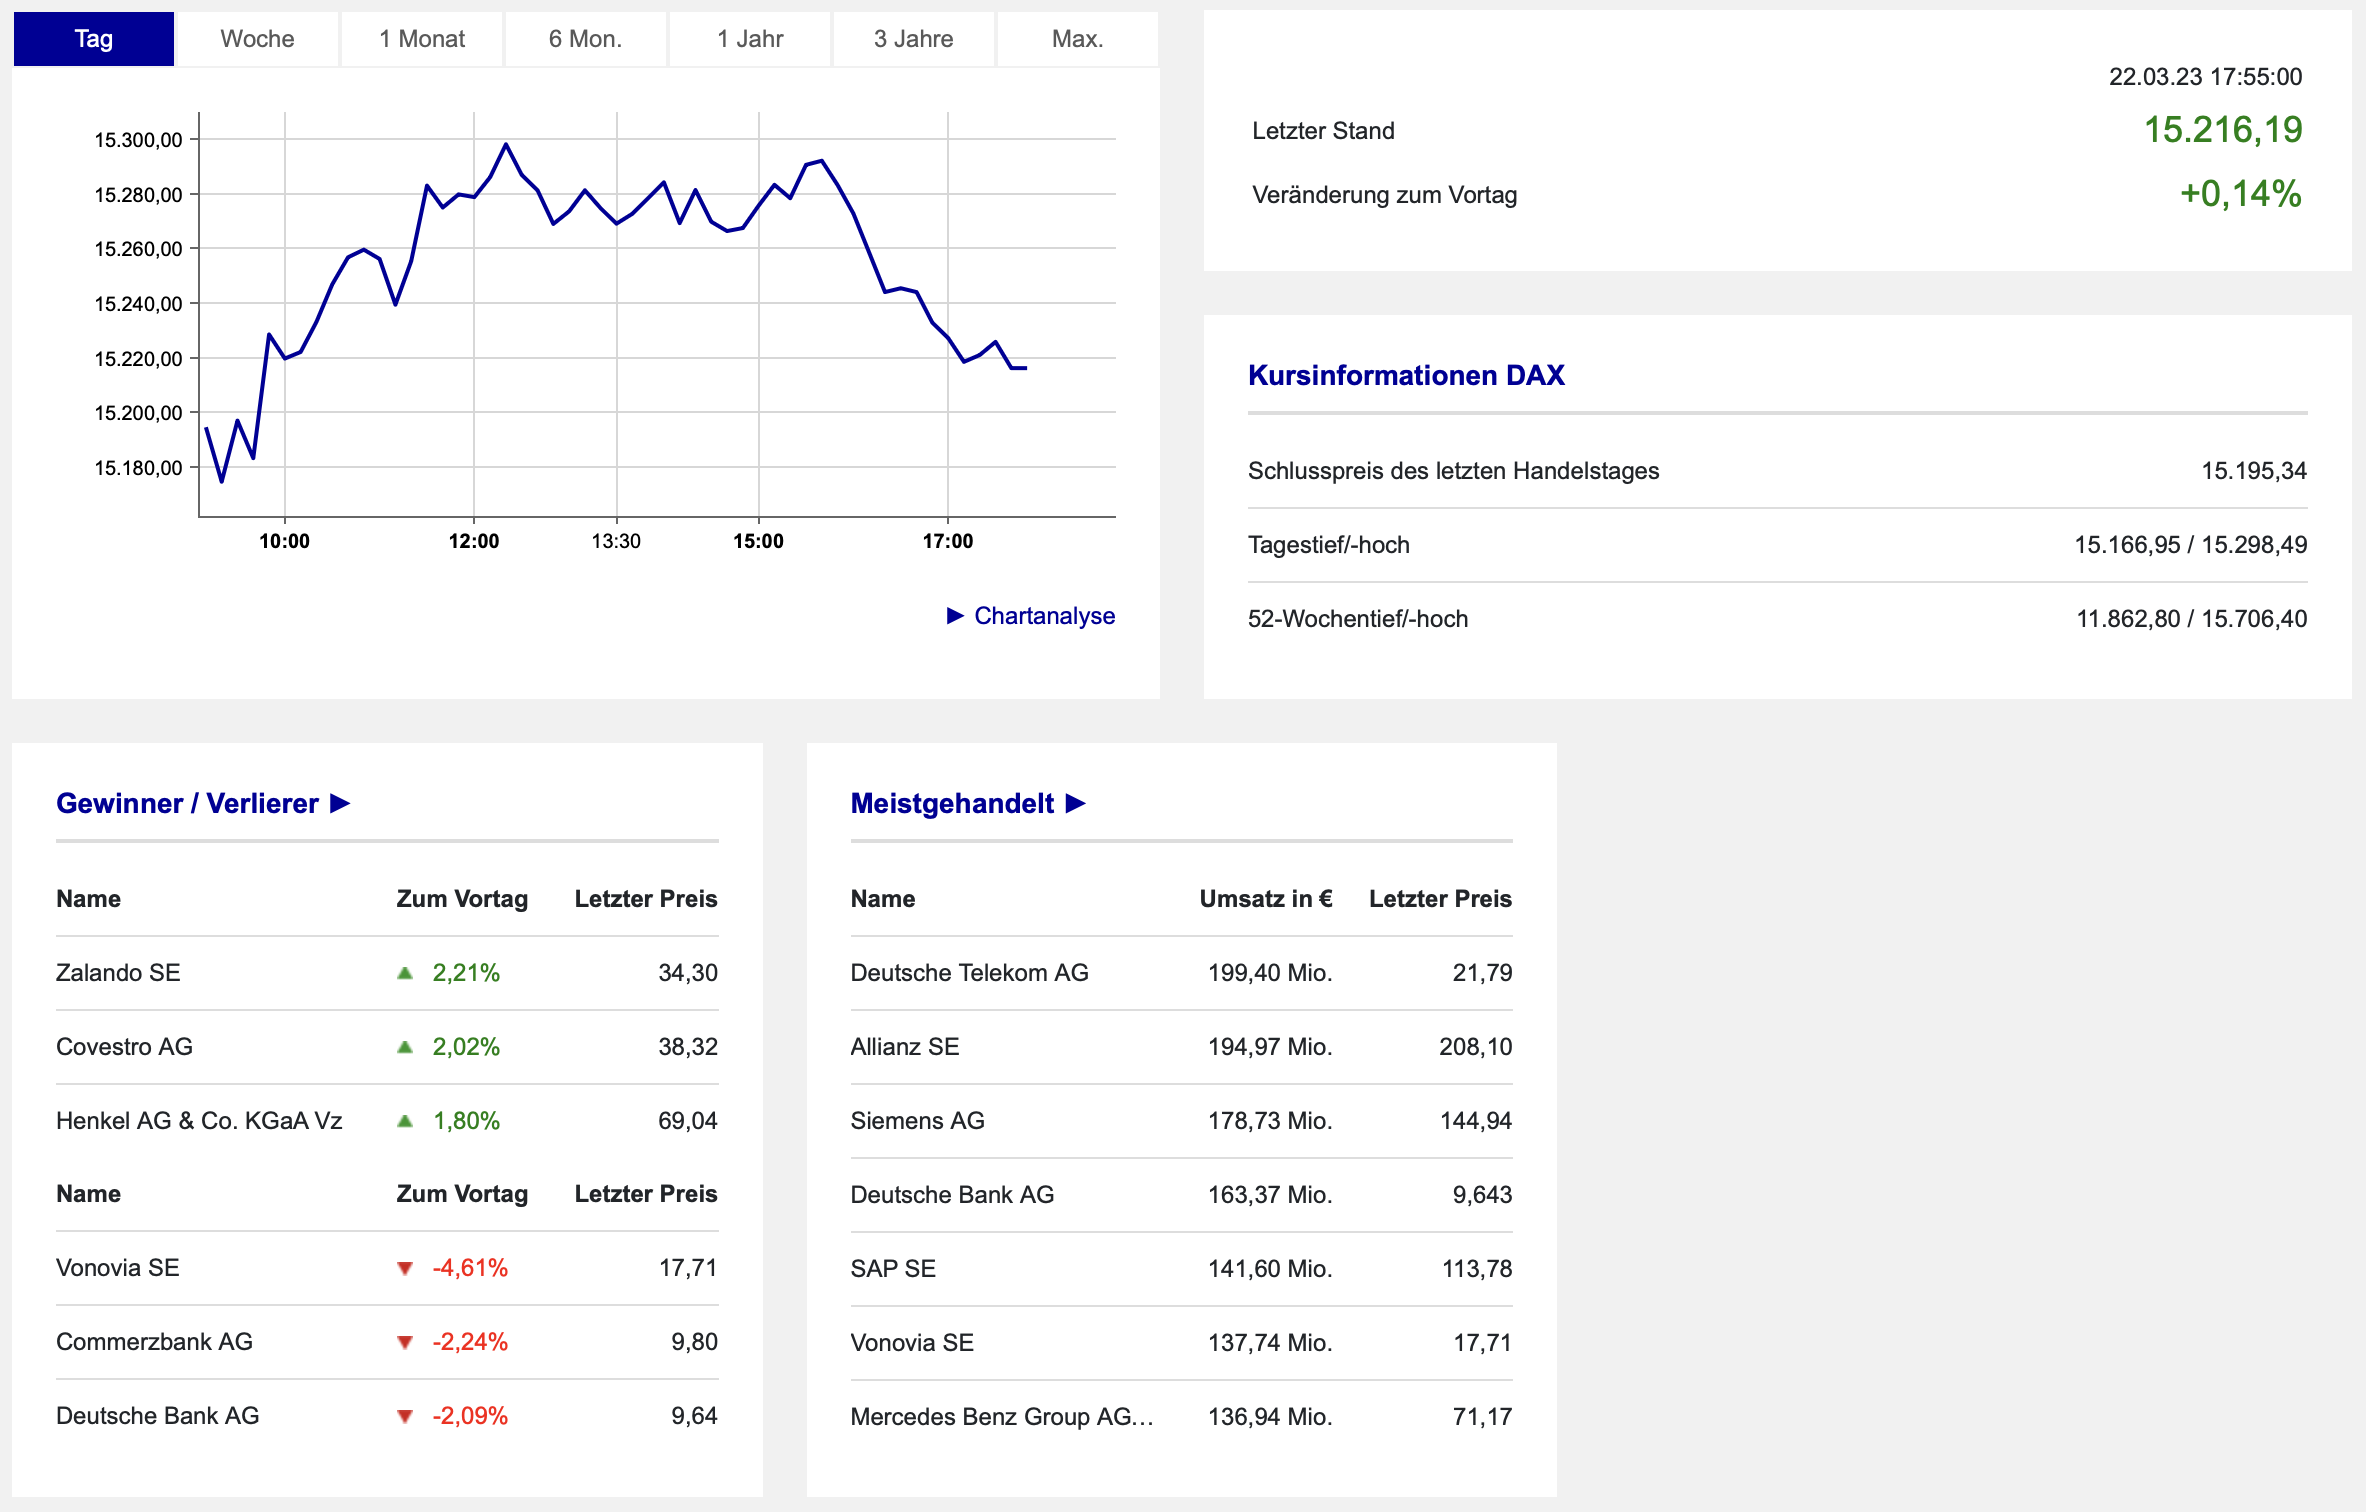Switch chart to 1 Jahr view

[x=750, y=39]
